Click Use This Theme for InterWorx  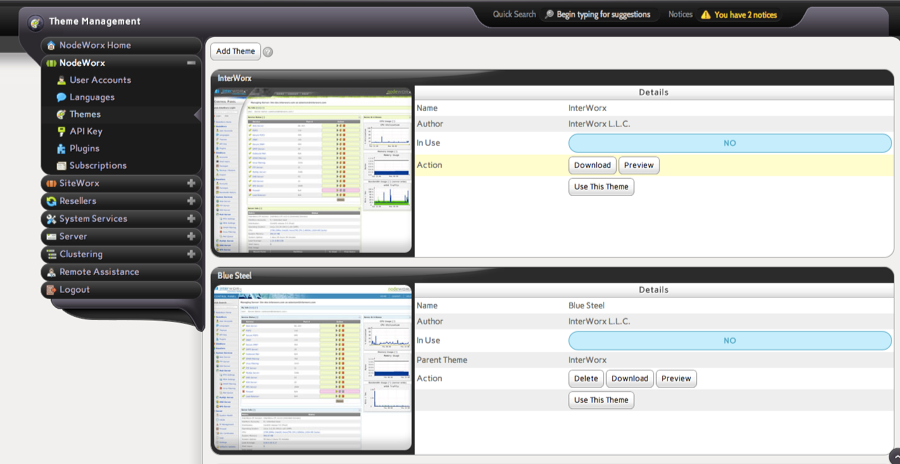click(x=601, y=187)
